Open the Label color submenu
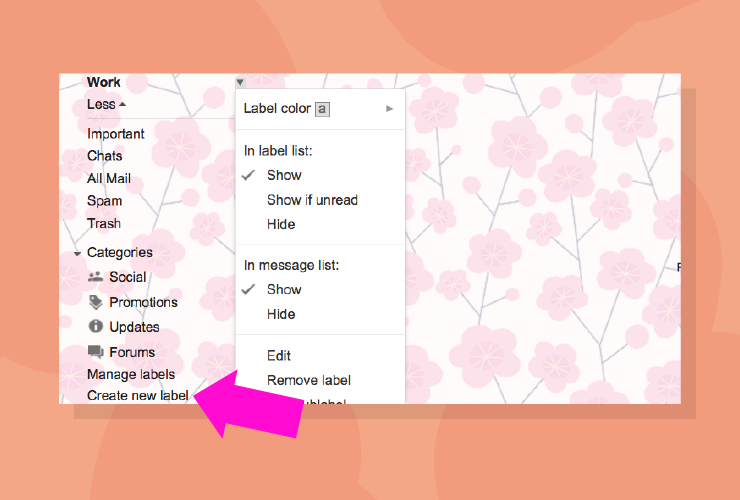Screen dimensions: 740x500 (320, 109)
